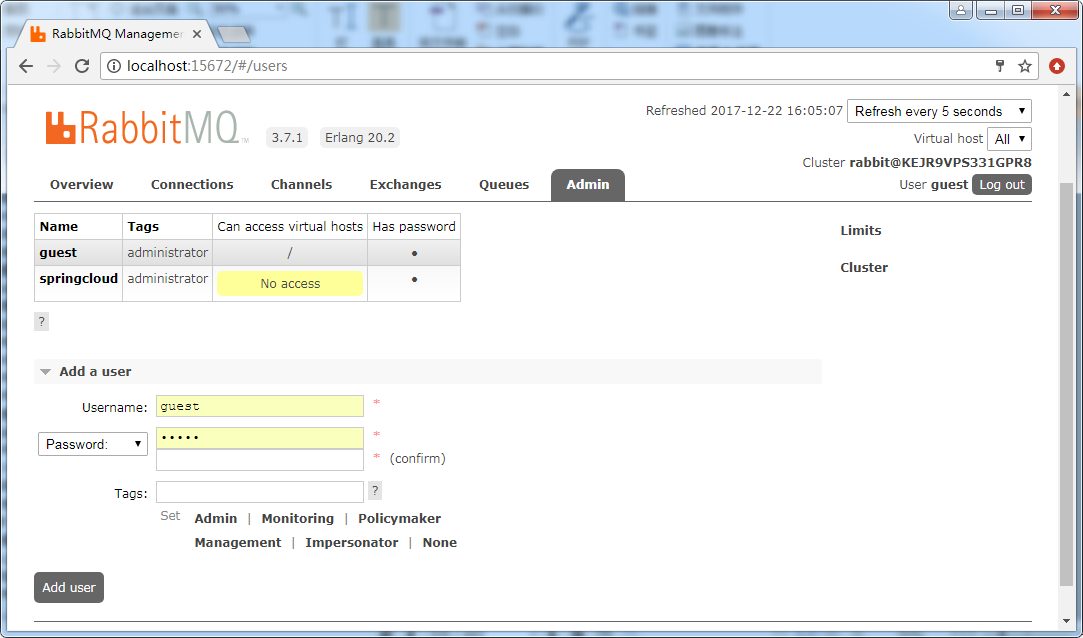Viewport: 1083px width, 638px height.
Task: Switch to the Exchanges tab
Action: 405,184
